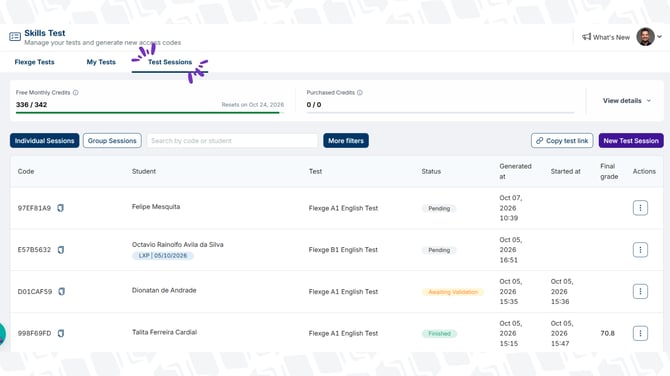Open actions menu for Dionatan de Andrade
The image size is (670, 376).
(x=640, y=291)
